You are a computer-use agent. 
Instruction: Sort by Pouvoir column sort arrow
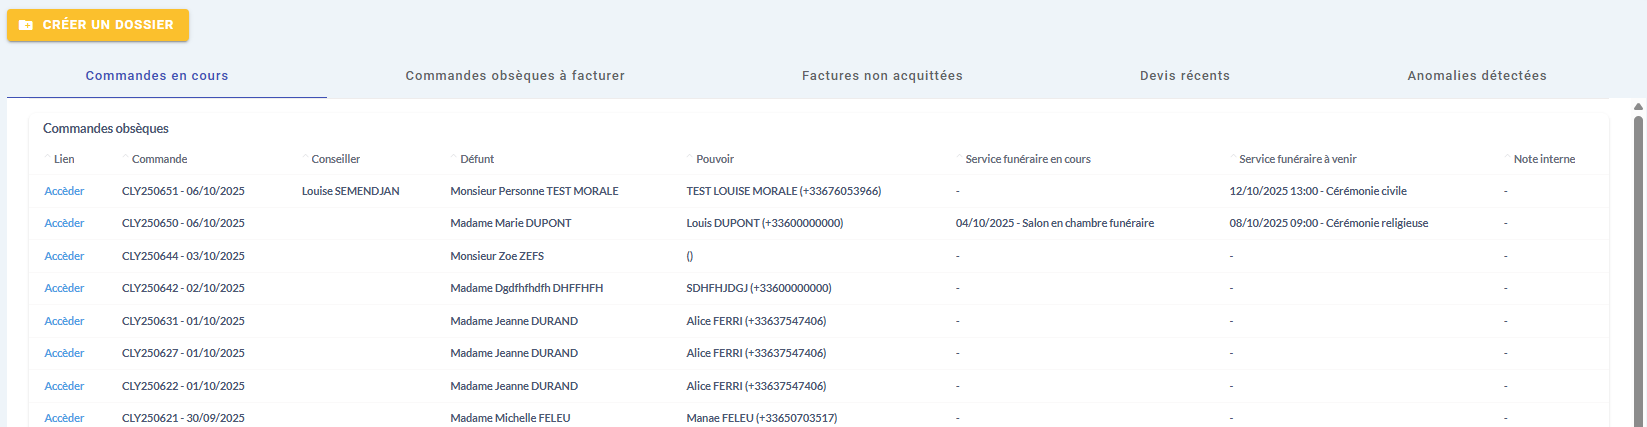[691, 157]
